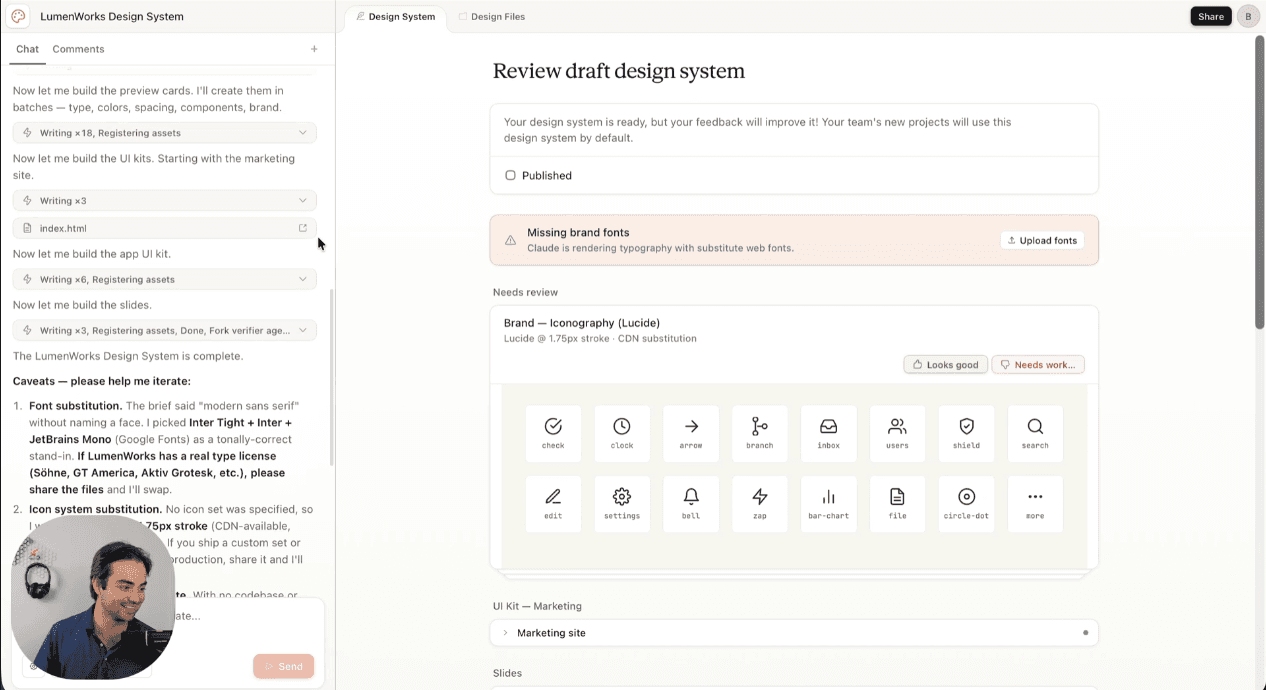This screenshot has width=1266, height=690.
Task: Select the shield icon in the Lucide grid
Action: tap(966, 432)
